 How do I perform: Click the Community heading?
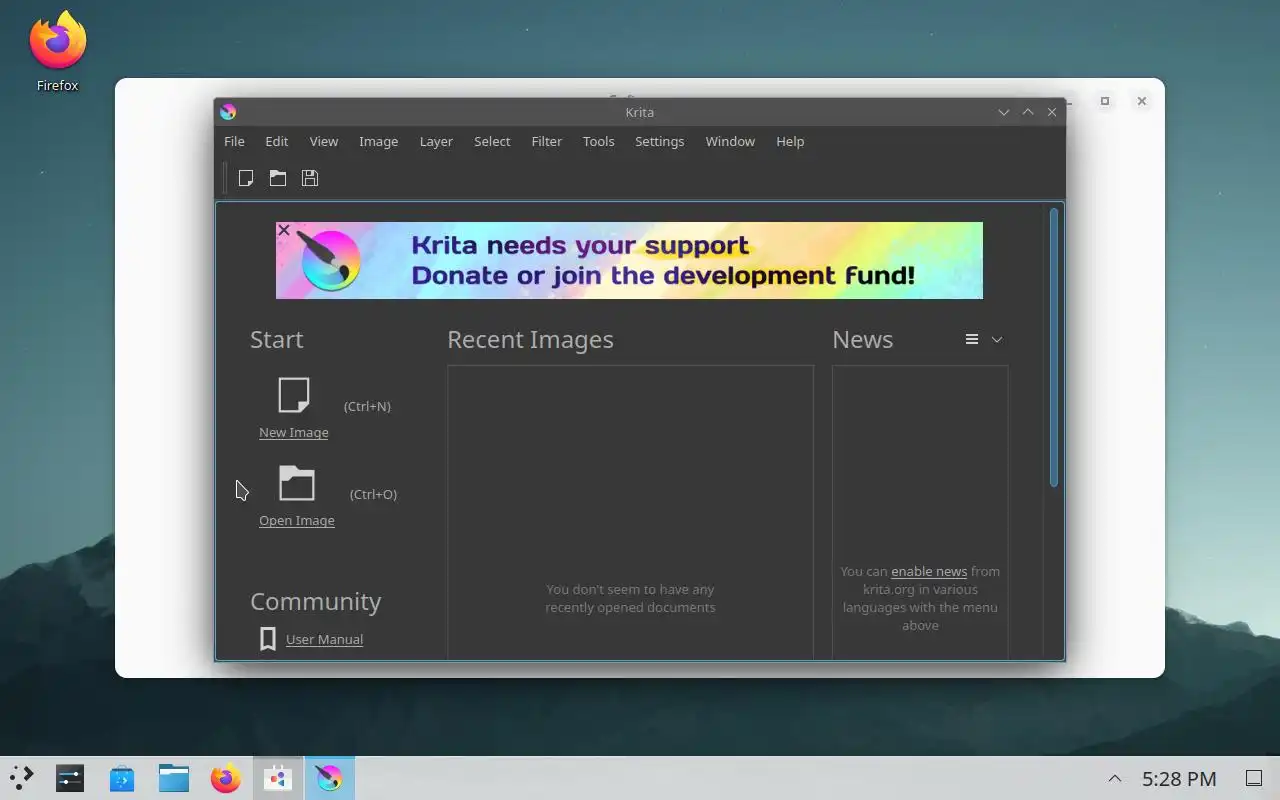tap(316, 601)
